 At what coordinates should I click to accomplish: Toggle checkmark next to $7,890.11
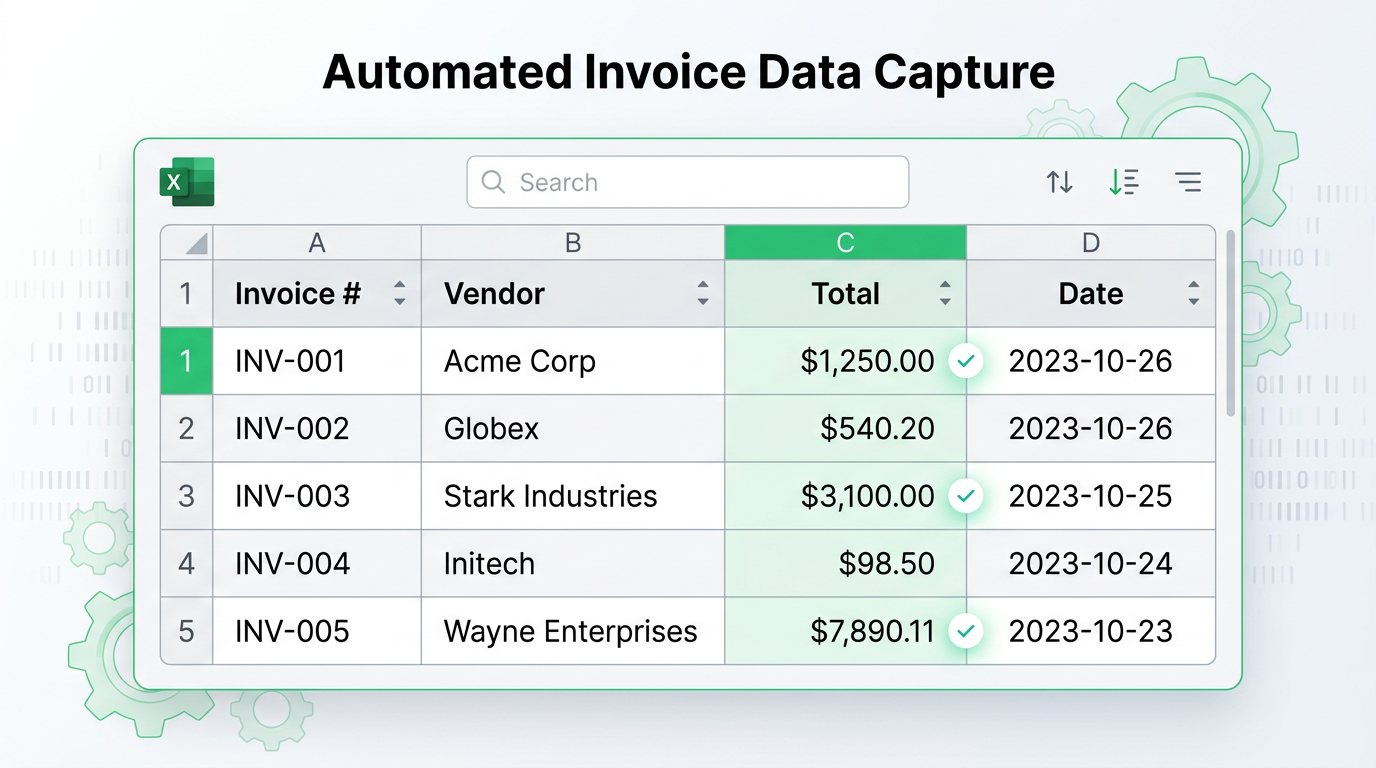tap(965, 631)
